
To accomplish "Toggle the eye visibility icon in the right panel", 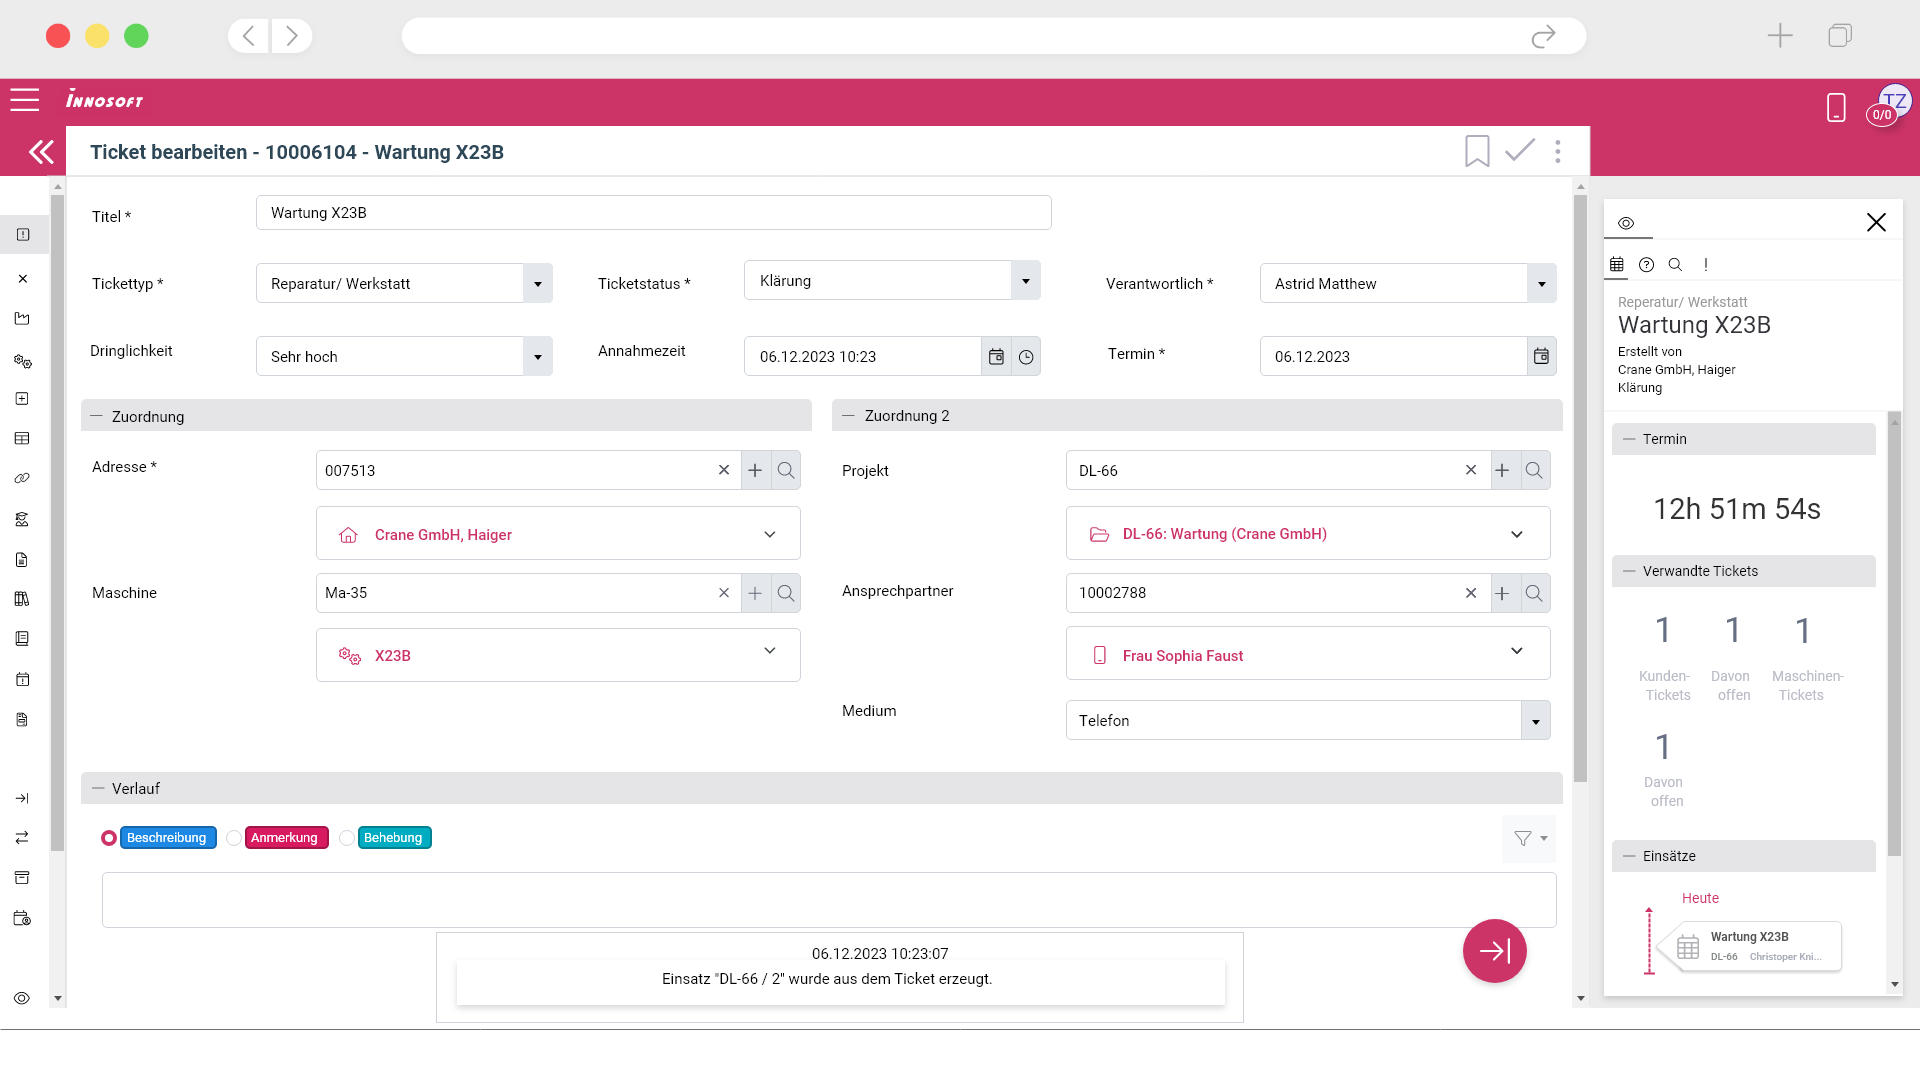I will coord(1626,223).
